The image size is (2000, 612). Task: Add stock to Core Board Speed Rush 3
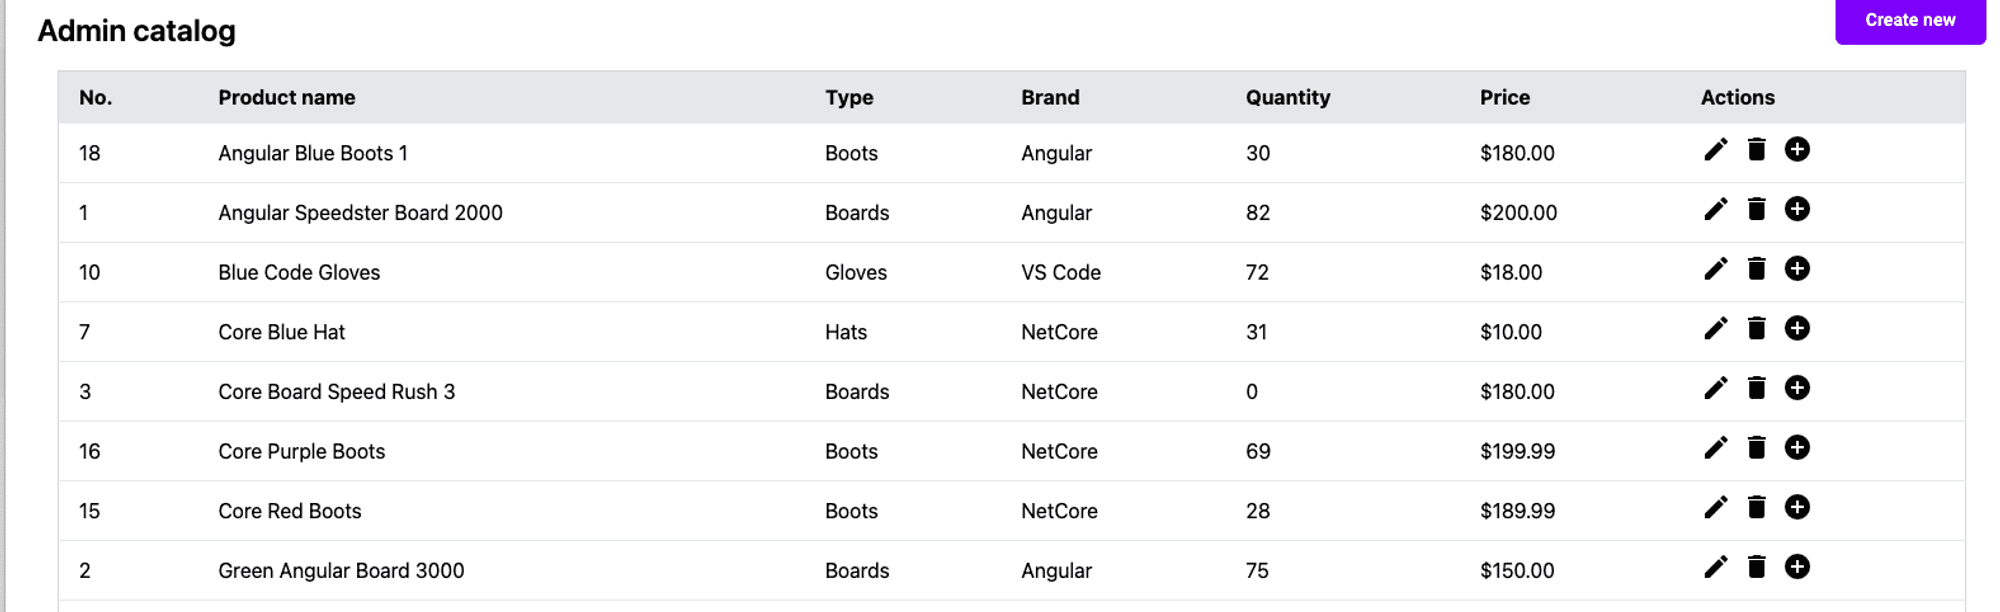click(1797, 388)
